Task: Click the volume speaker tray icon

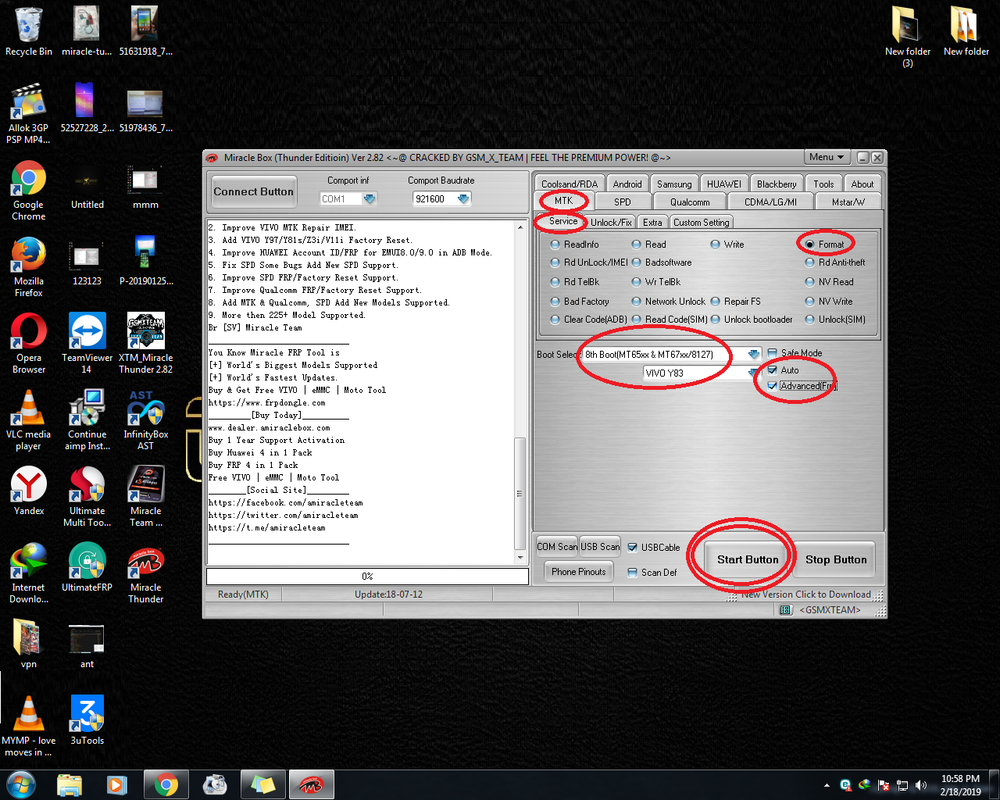Action: tap(920, 785)
